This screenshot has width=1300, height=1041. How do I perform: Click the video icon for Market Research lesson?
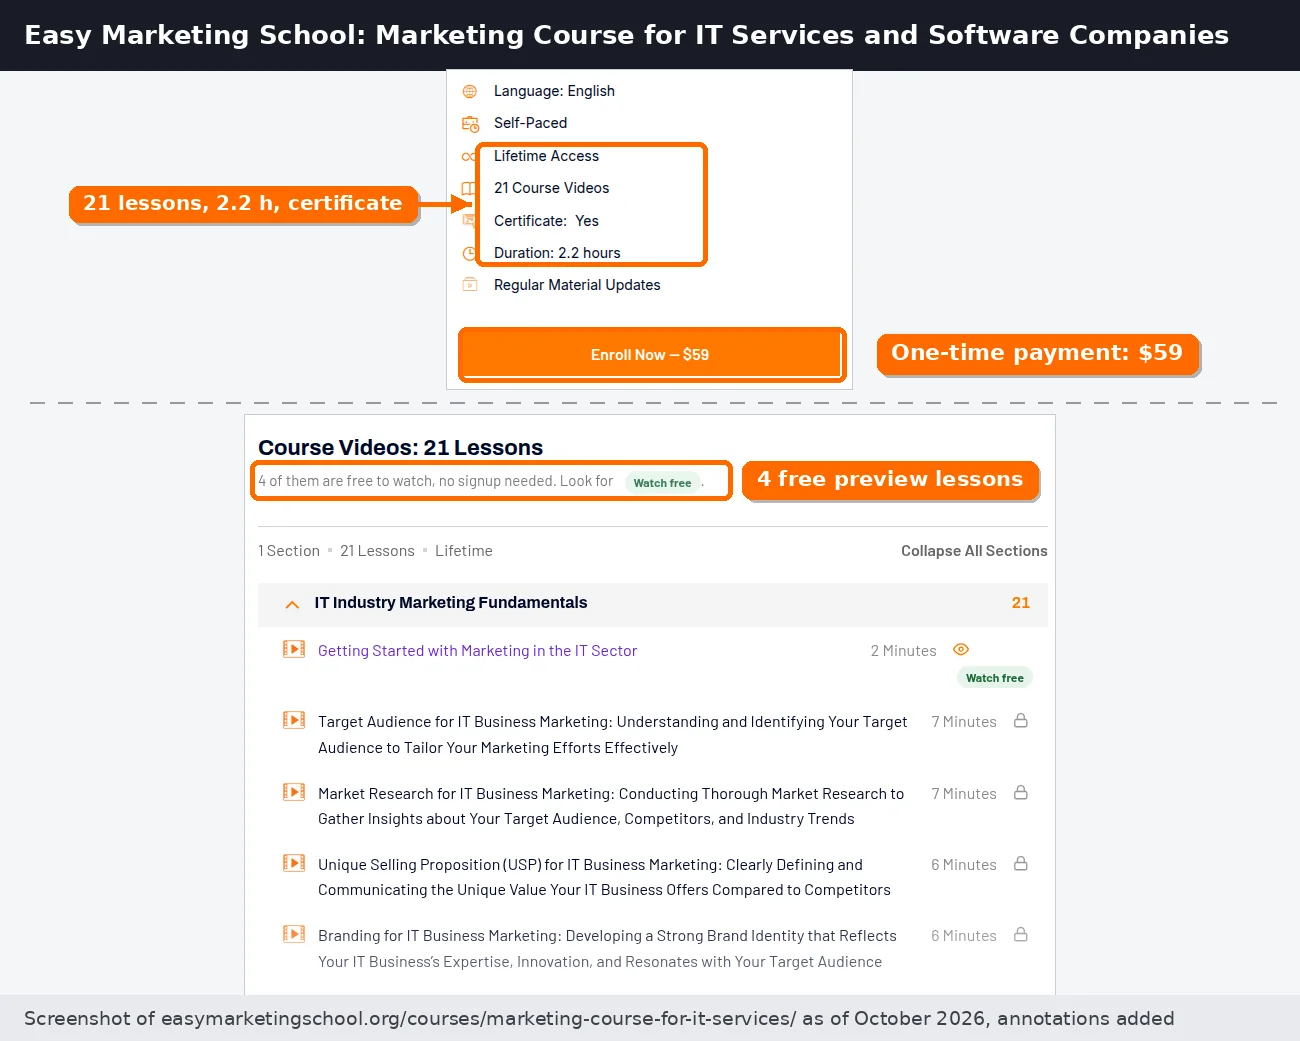tap(294, 792)
